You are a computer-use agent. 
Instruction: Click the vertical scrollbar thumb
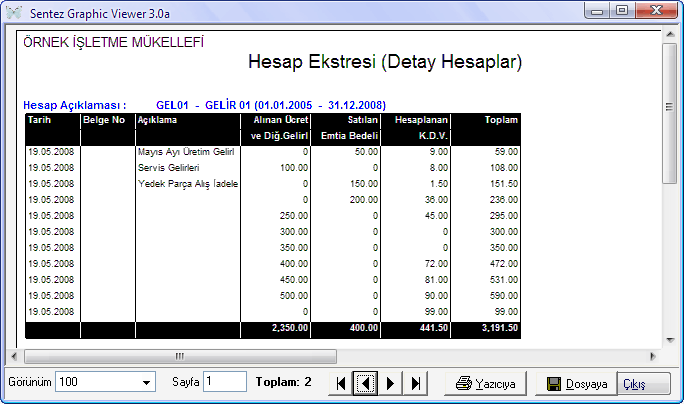click(668, 110)
